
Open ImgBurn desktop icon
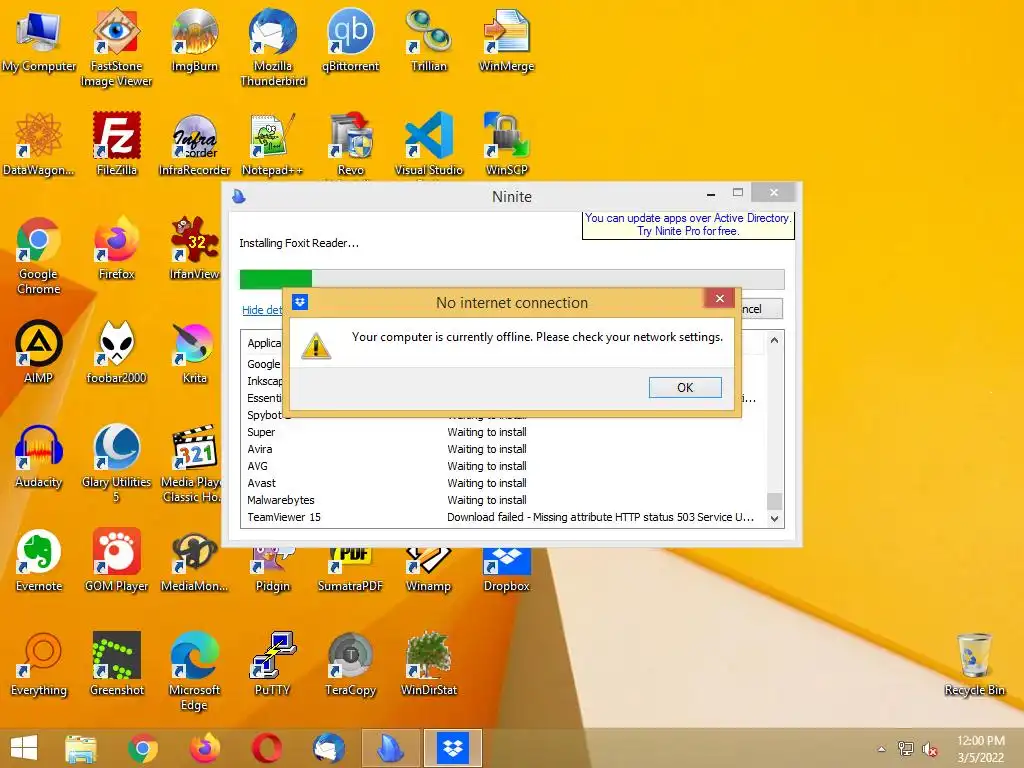194,42
